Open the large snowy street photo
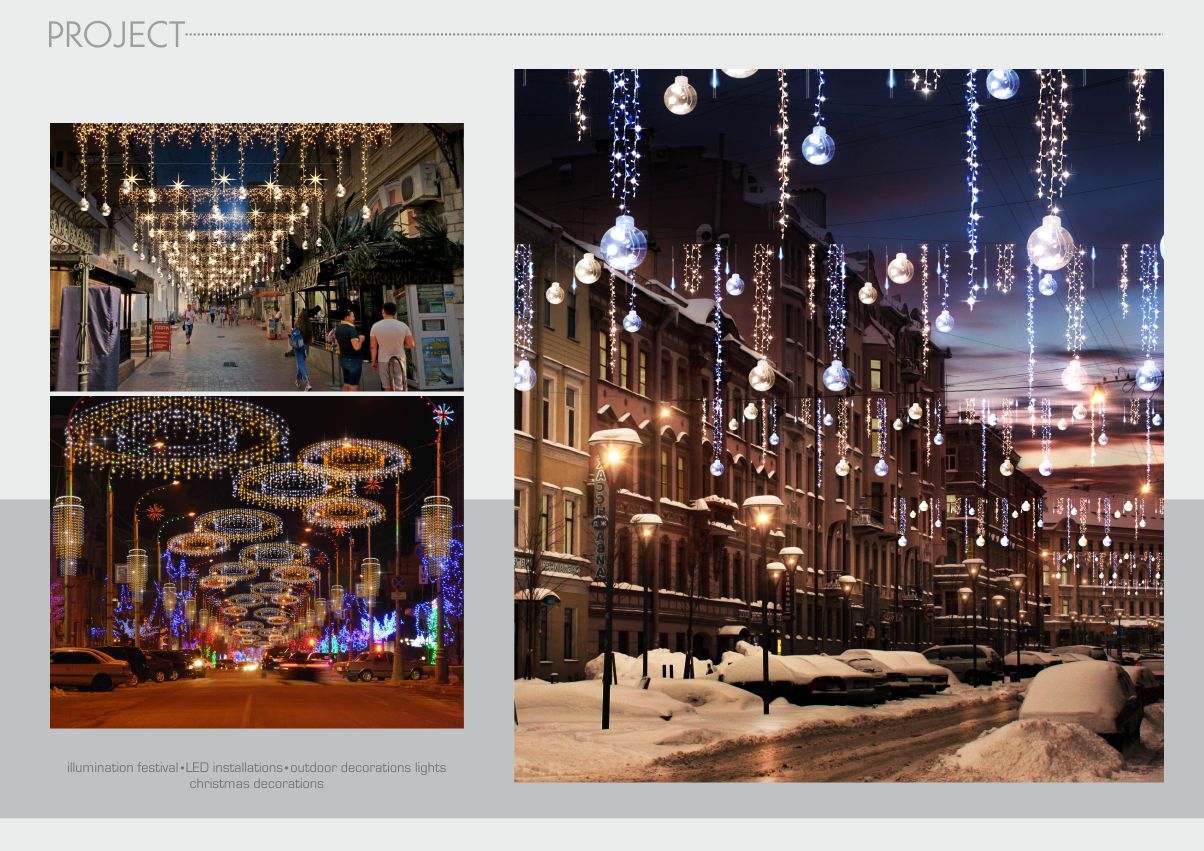The image size is (1204, 851). (x=838, y=425)
